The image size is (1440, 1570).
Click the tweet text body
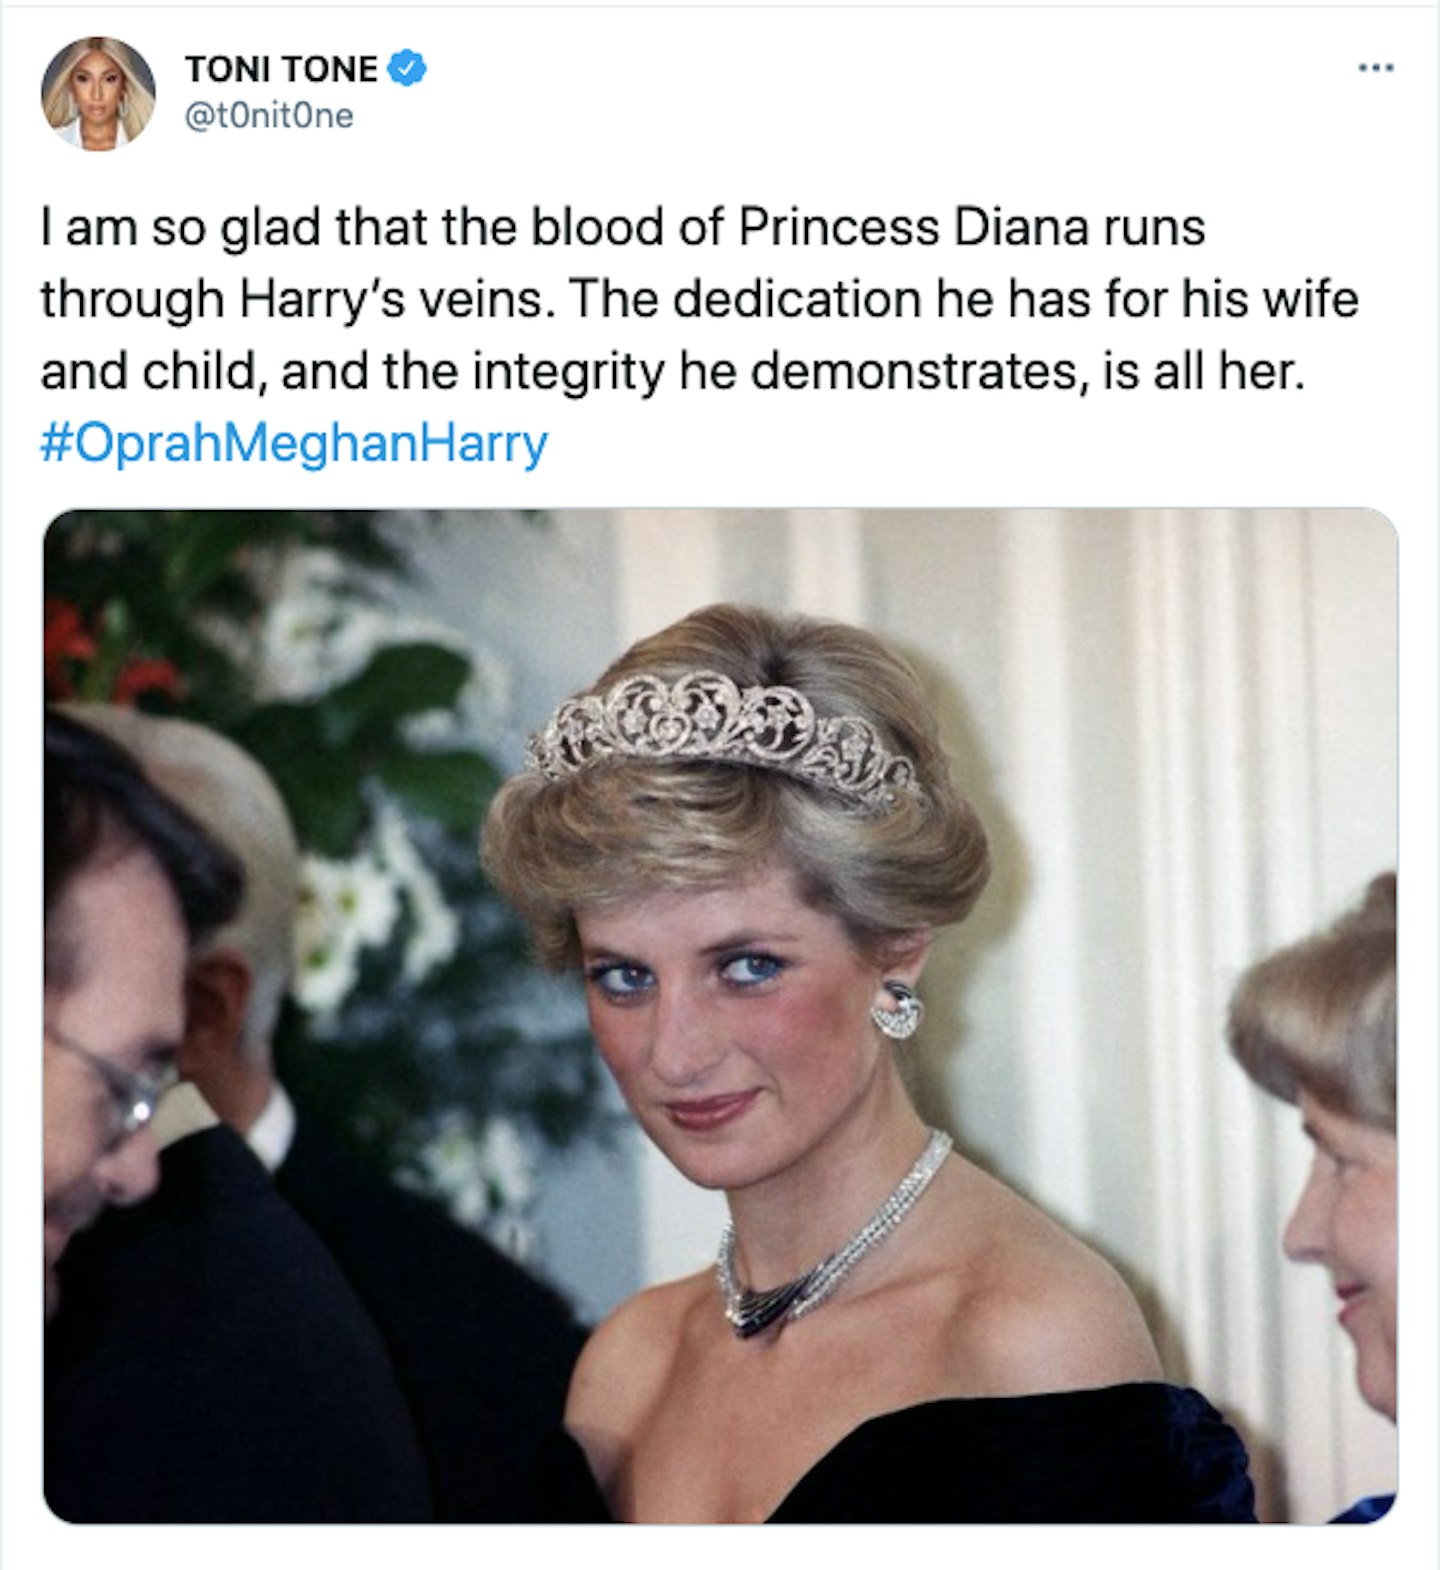click(x=700, y=300)
